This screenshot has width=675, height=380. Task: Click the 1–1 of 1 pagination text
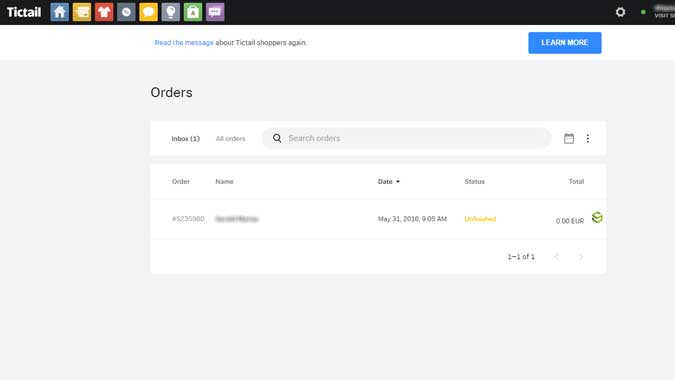pos(521,257)
